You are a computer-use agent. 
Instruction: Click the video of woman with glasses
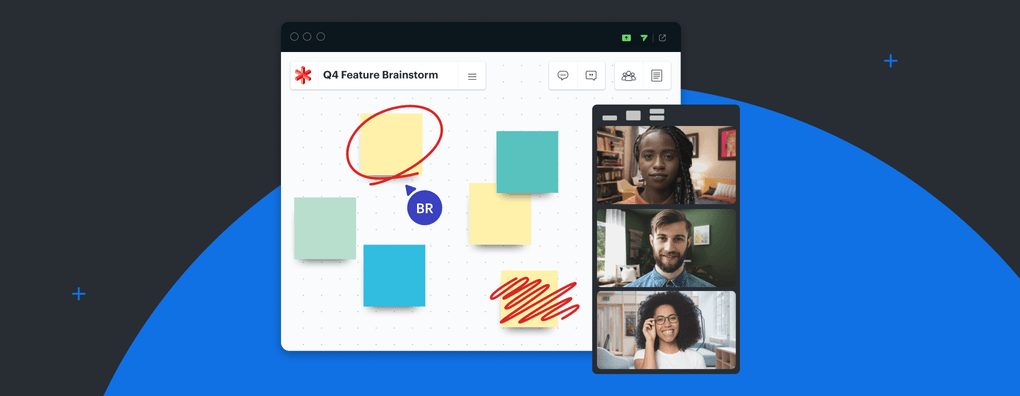tap(667, 330)
